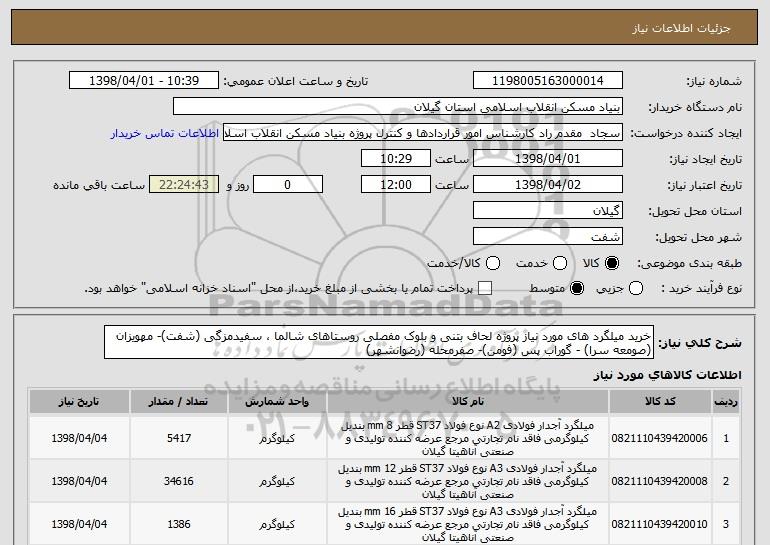Select product code 0821110439420006

coord(660,438)
